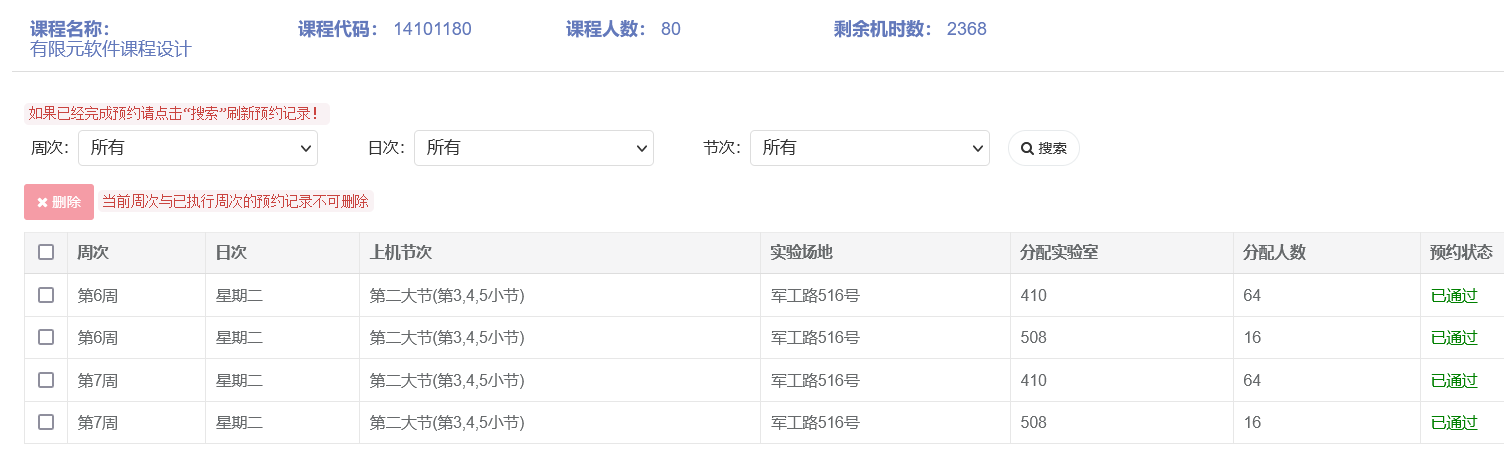Screen dimensions: 1504x466
Task: Click the course name 有限元软件课程设计
Action: coord(111,49)
